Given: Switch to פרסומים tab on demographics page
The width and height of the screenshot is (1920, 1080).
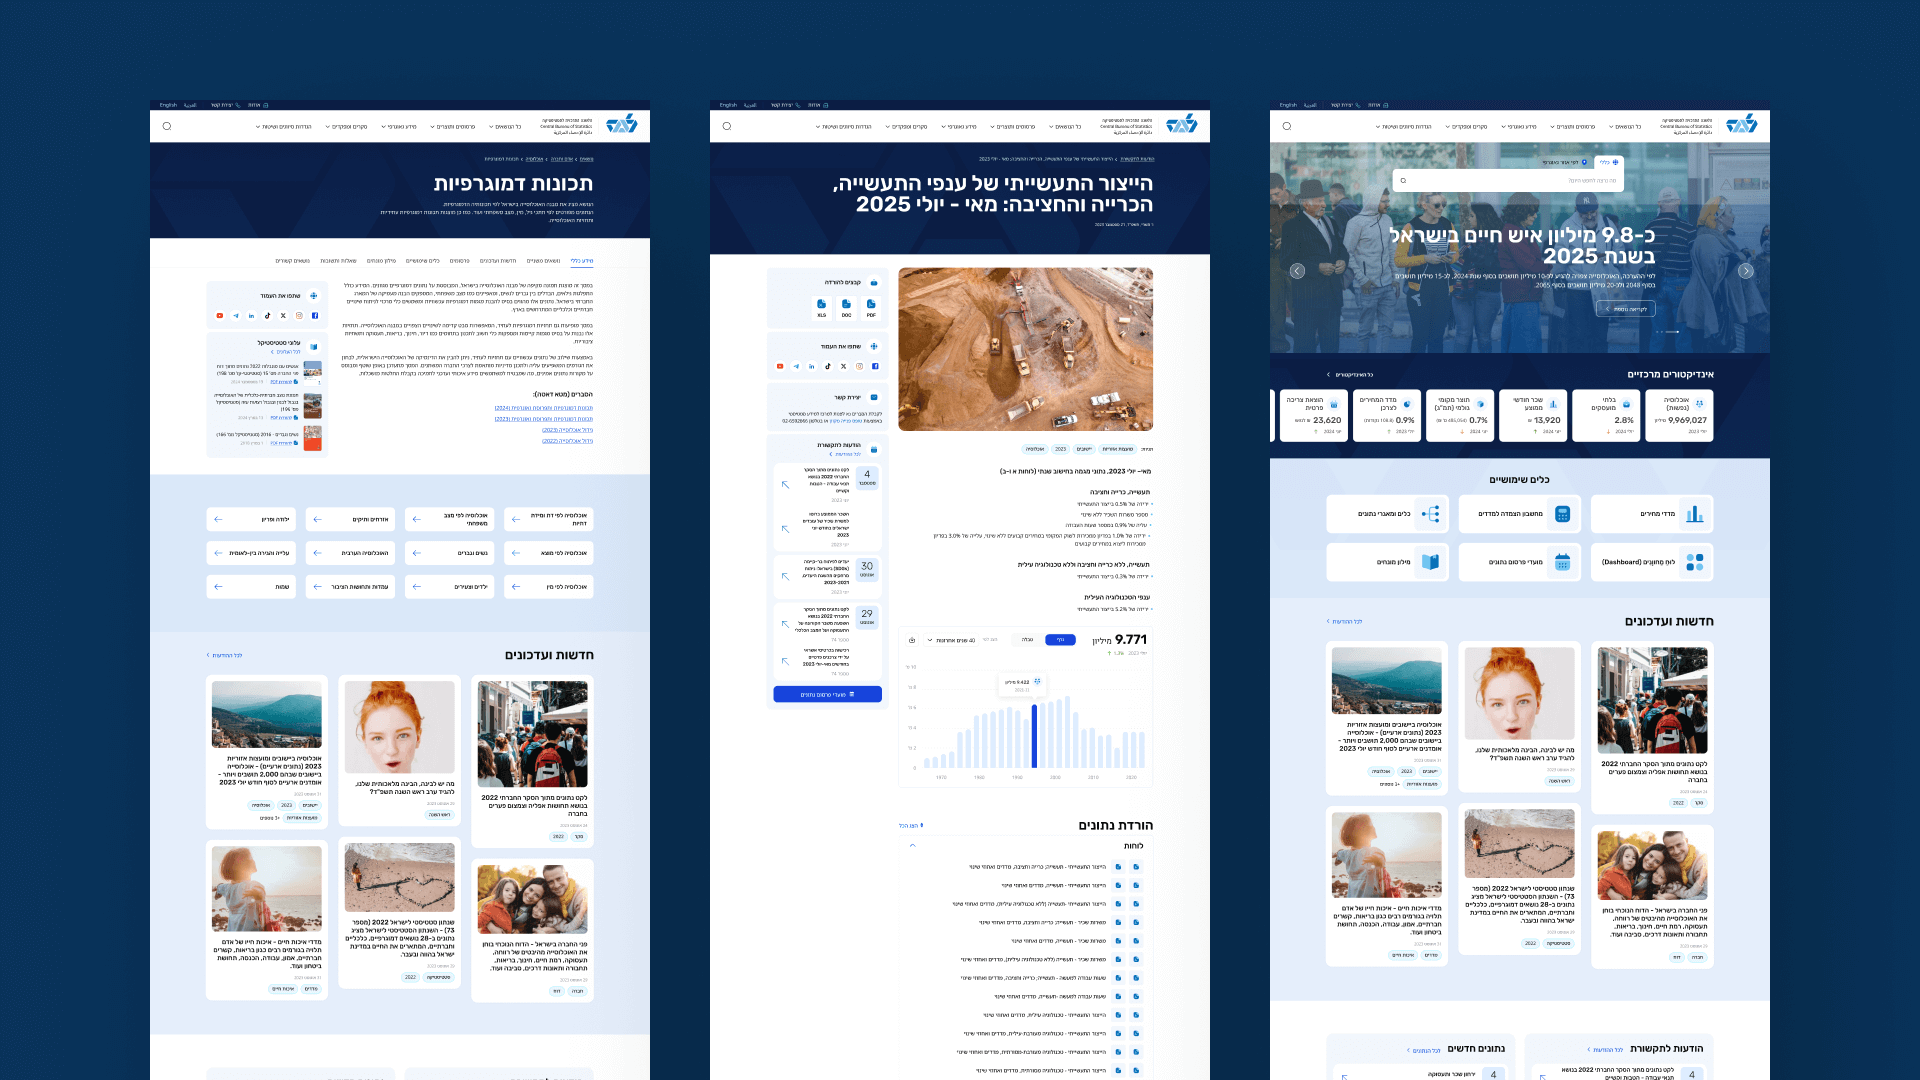Looking at the screenshot, I should (x=459, y=261).
